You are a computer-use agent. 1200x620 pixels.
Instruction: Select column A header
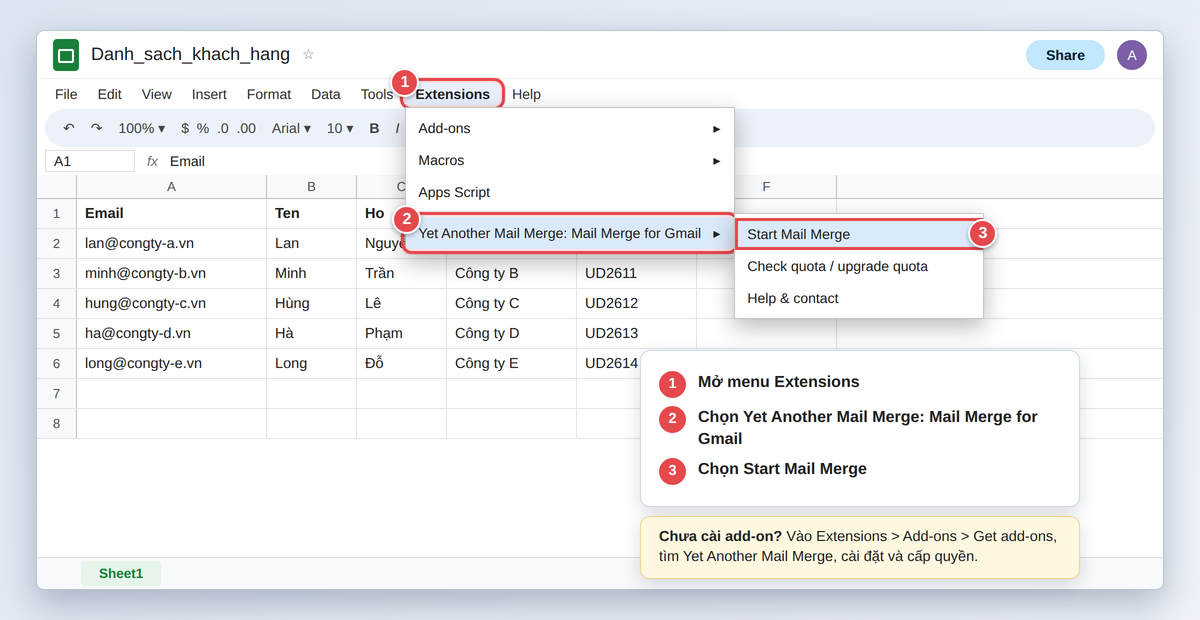point(172,187)
